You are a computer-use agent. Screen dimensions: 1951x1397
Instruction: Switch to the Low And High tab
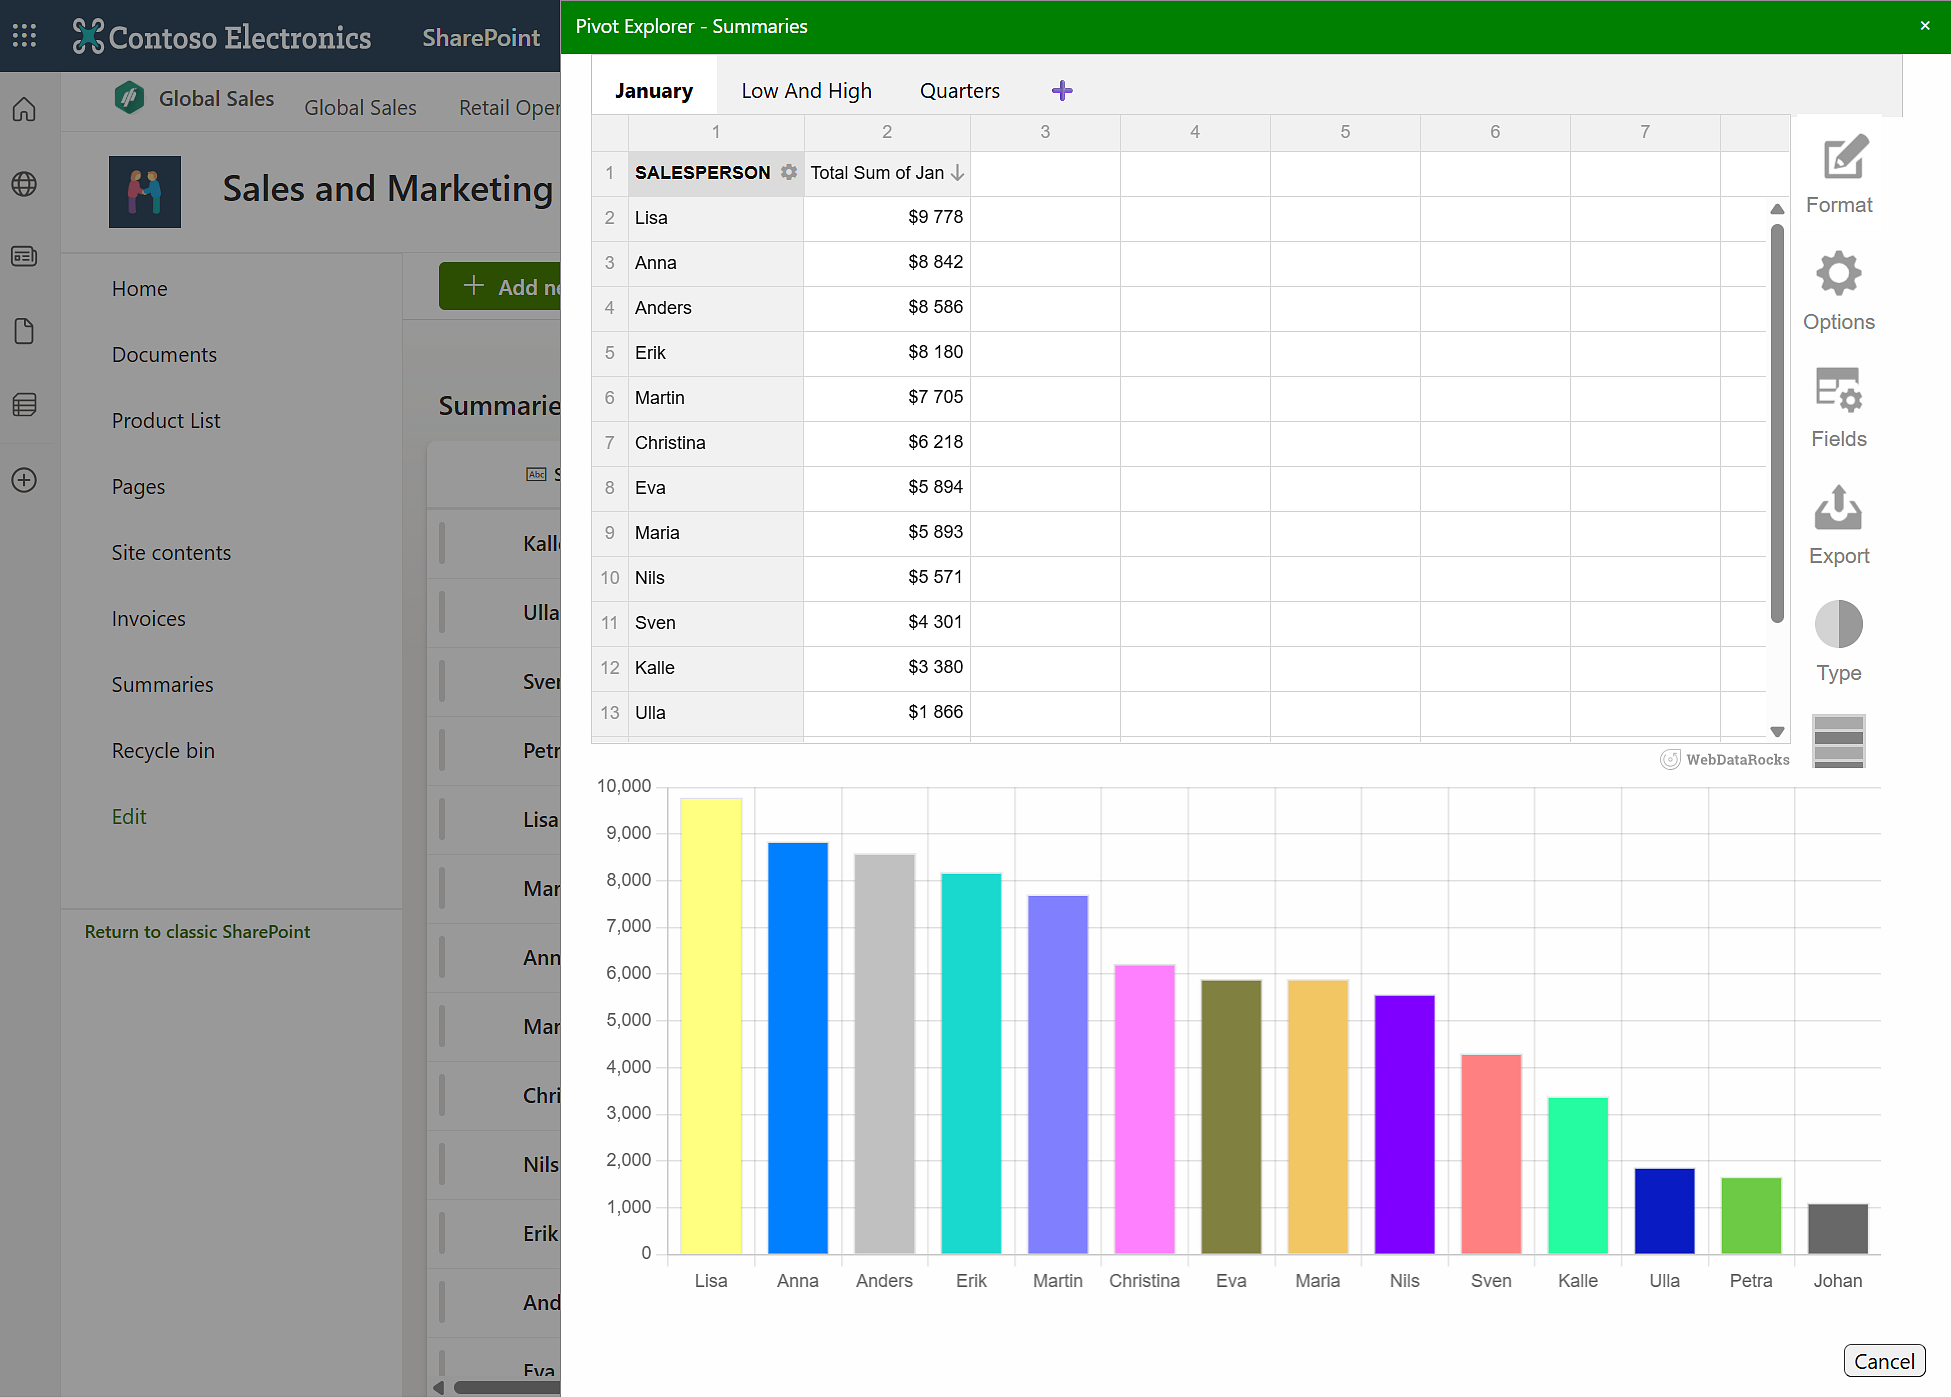pos(806,91)
